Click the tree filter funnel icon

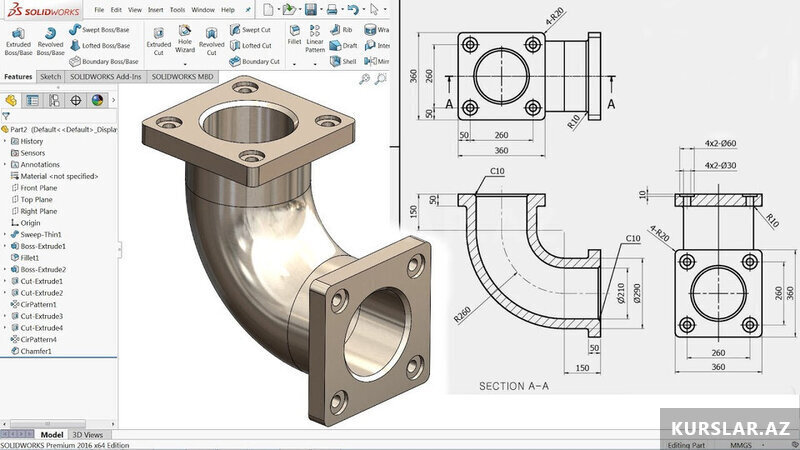(x=6, y=116)
